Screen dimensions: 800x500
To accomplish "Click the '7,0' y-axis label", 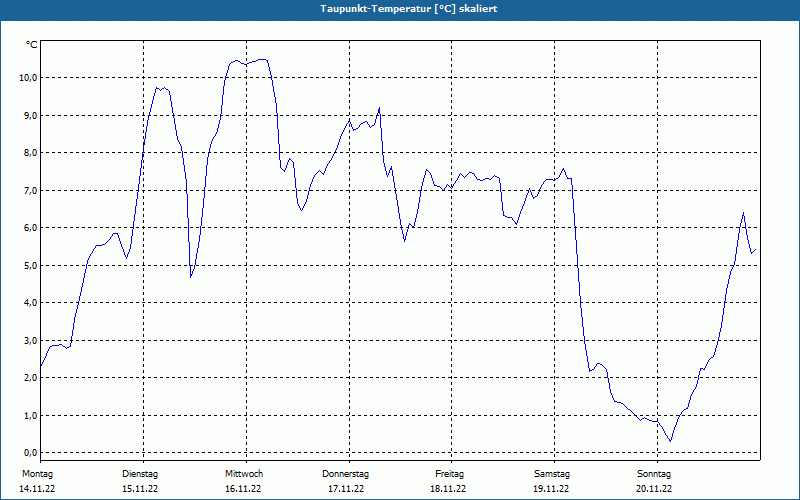I will pyautogui.click(x=30, y=190).
